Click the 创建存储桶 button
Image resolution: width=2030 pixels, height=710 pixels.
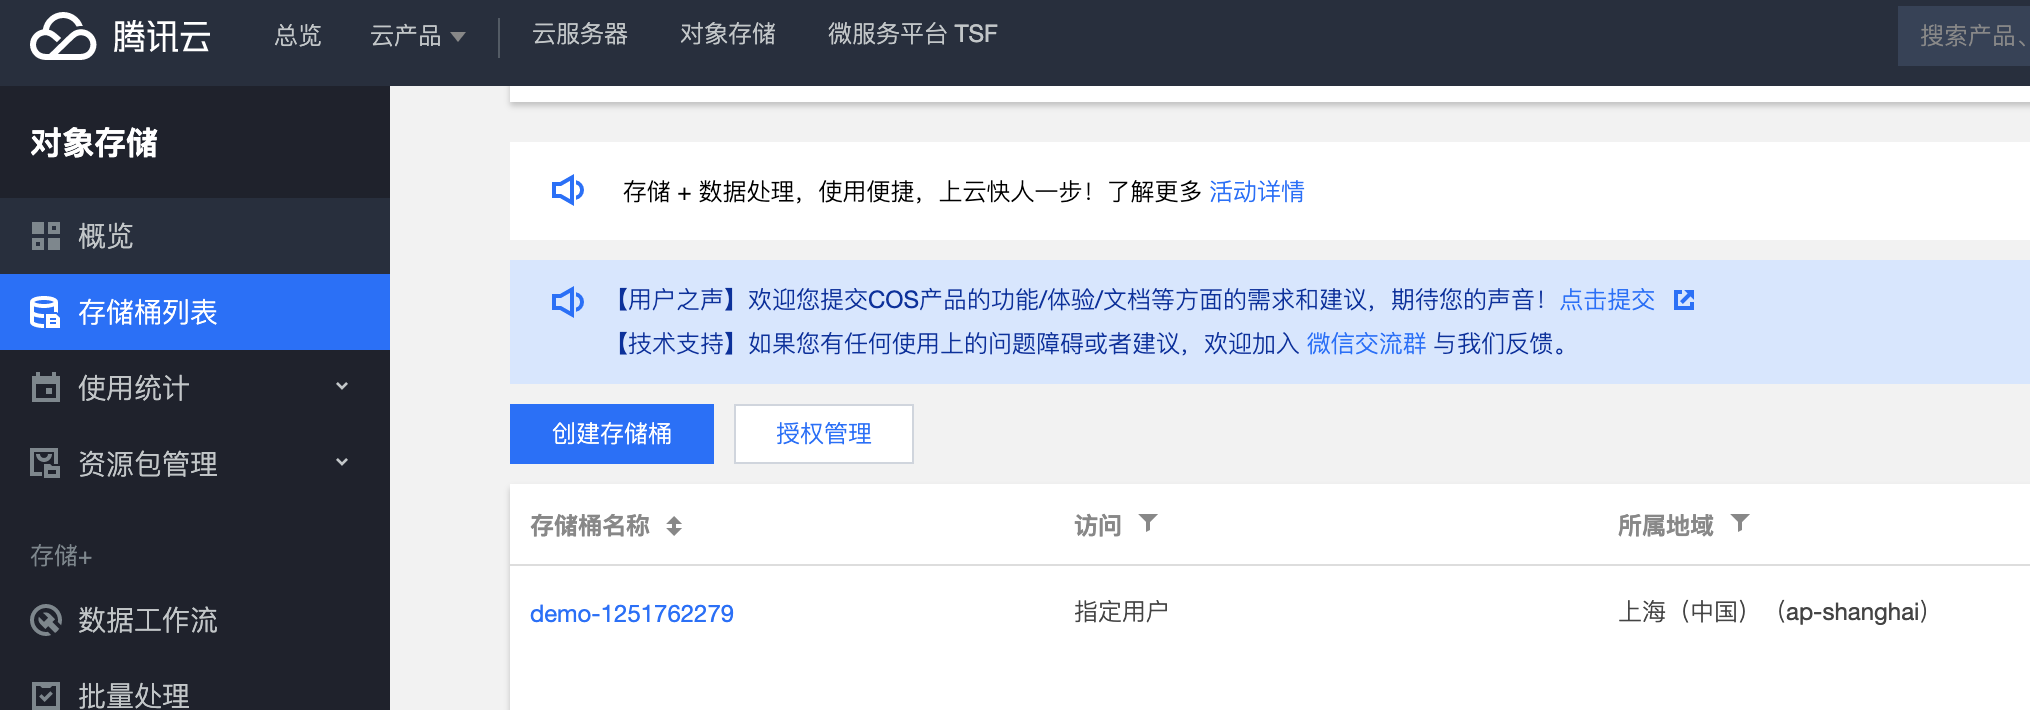pos(612,434)
